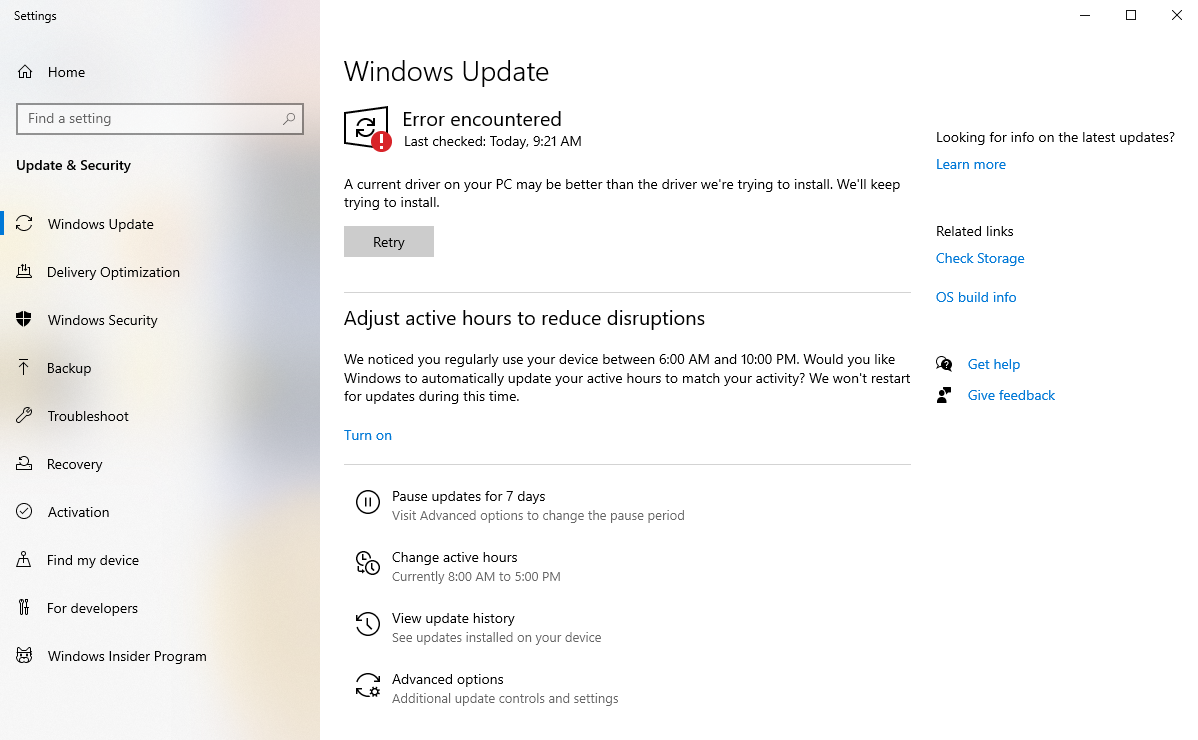
Task: Click the Give feedback person icon
Action: [x=944, y=395]
